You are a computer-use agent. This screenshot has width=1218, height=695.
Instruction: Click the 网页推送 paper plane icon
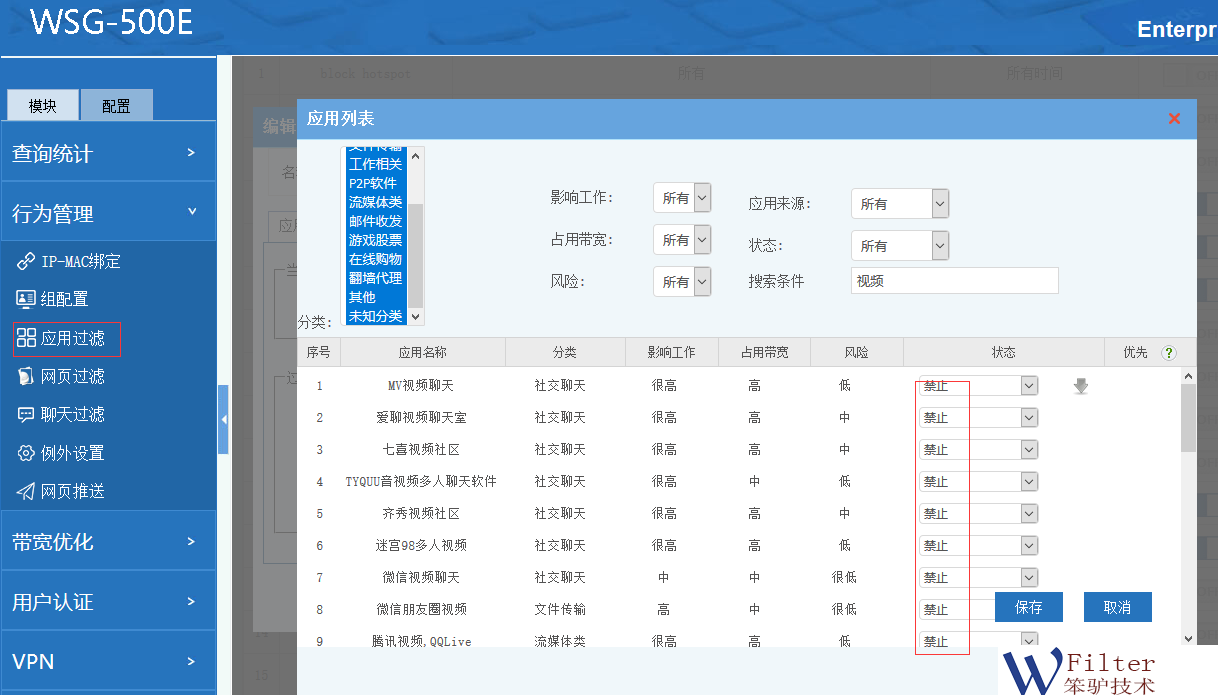click(x=26, y=491)
